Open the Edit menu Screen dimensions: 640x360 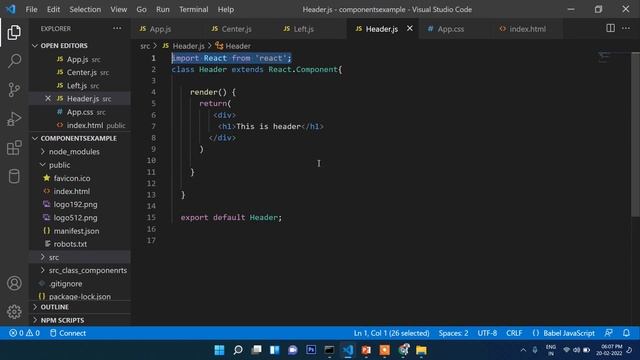53,9
